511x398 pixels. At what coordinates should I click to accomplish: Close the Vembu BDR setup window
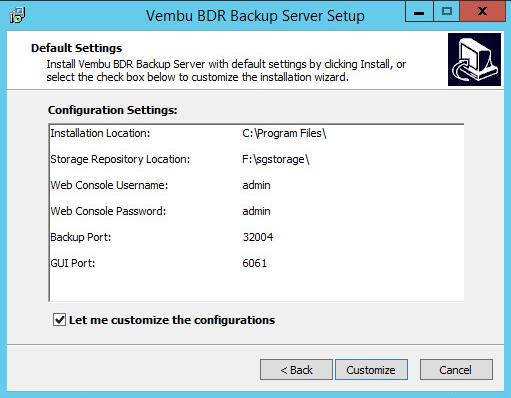483,12
